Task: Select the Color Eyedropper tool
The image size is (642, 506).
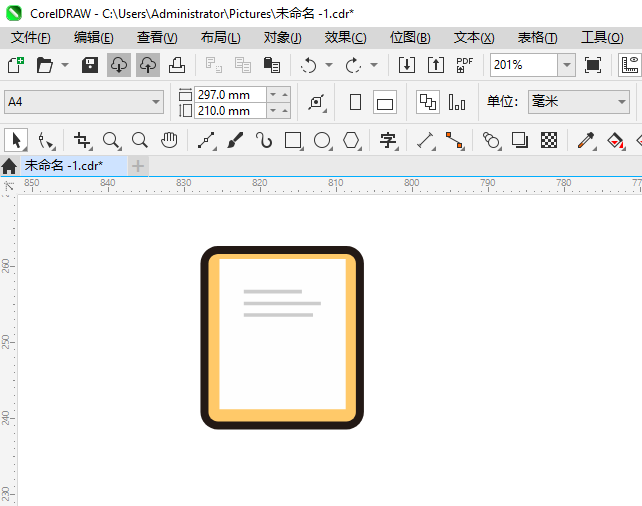Action: pos(586,140)
